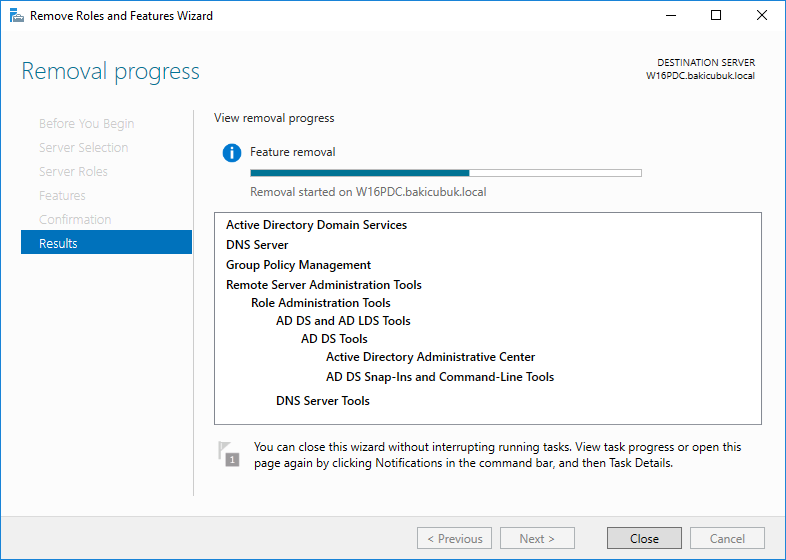The image size is (786, 560).
Task: Select the Results step in the sidebar
Action: (x=106, y=242)
